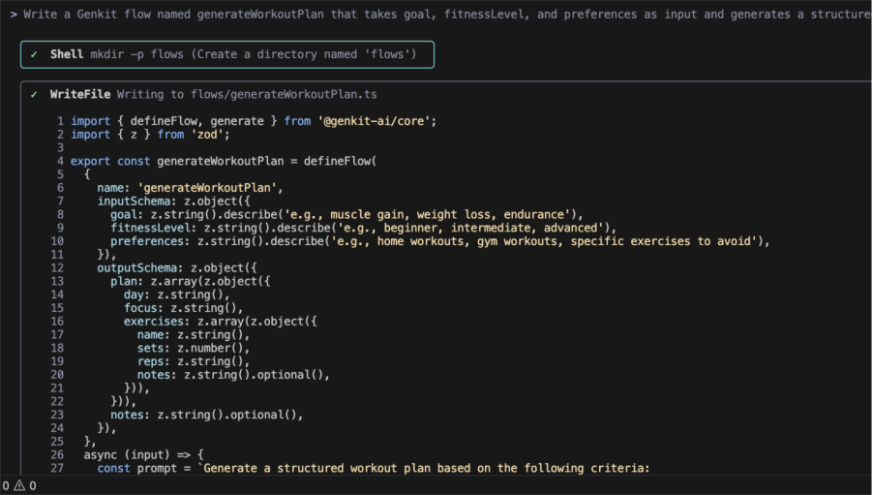Click the checkmark icon beside WriteFile

[x=34, y=95]
